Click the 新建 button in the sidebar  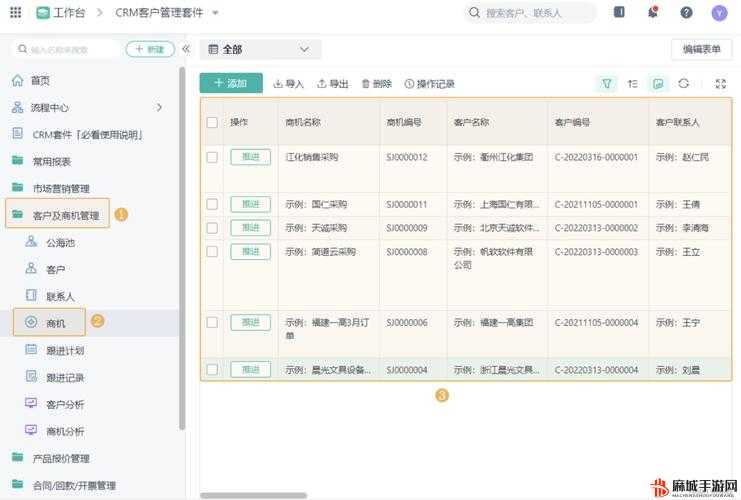[x=150, y=49]
